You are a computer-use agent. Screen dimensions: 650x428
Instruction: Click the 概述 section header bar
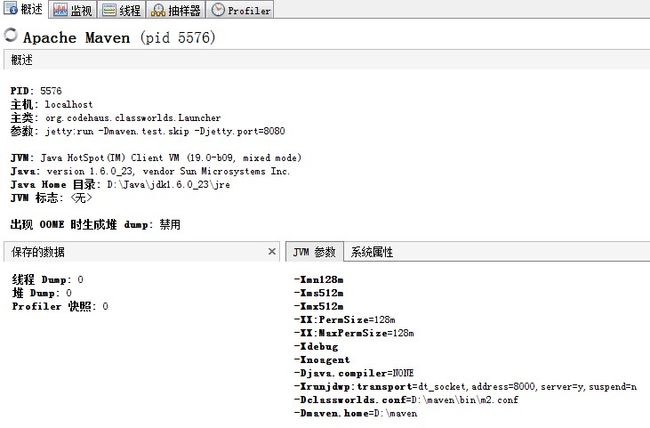[x=327, y=60]
